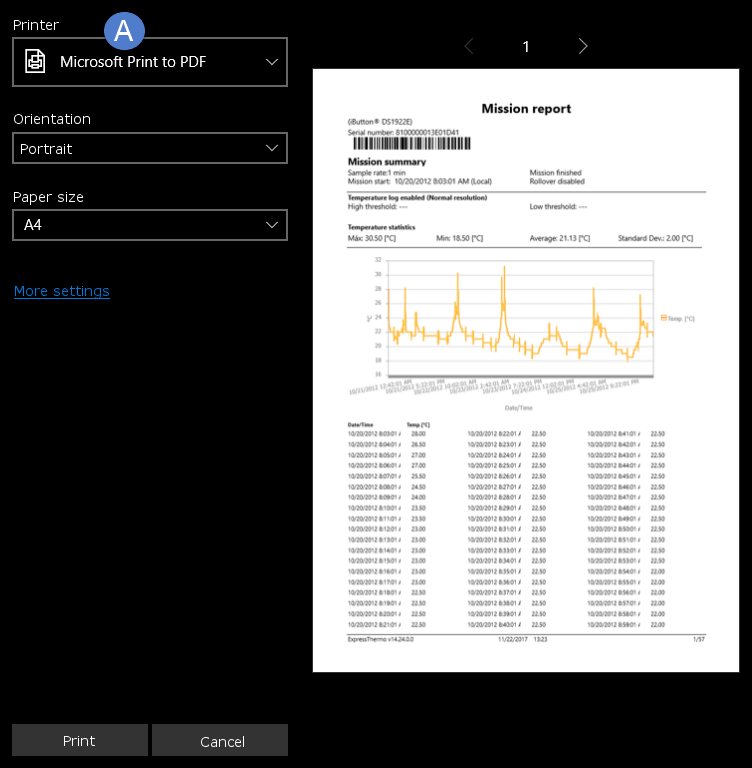The image size is (752, 768).
Task: Click the barcode graphic in preview
Action: (x=412, y=144)
